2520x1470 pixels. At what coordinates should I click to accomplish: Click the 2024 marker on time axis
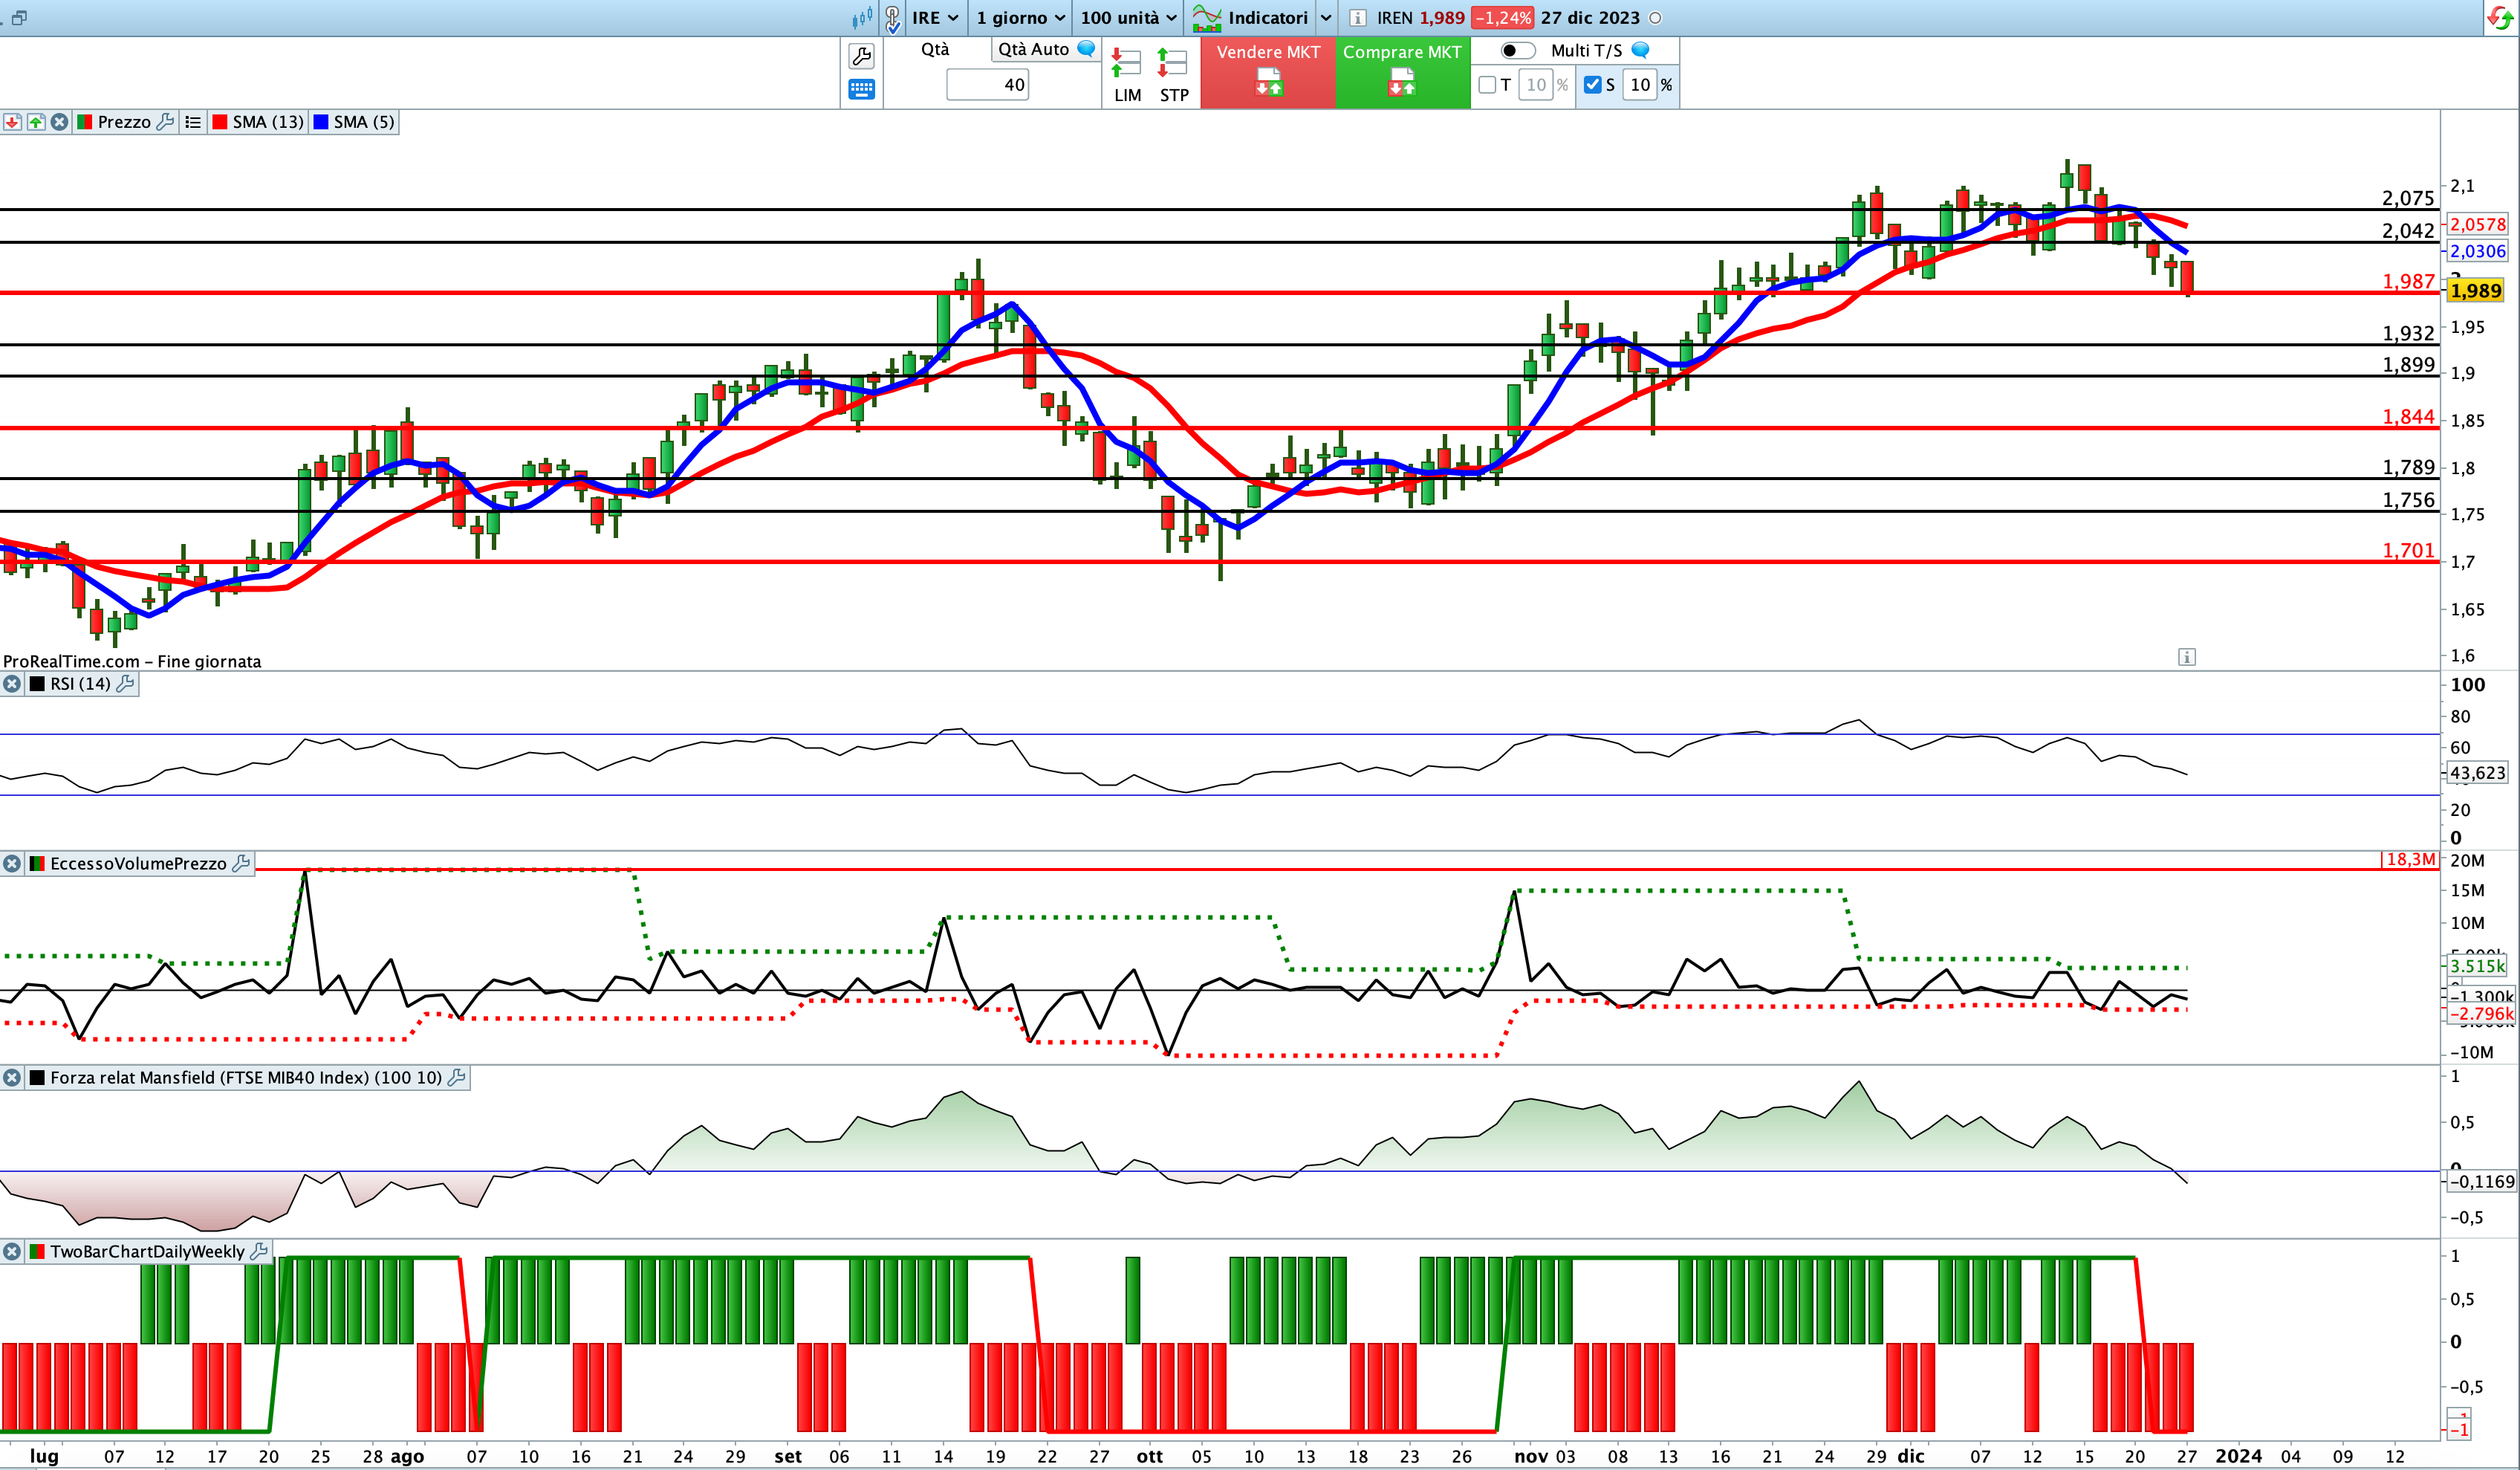pyautogui.click(x=2238, y=1456)
